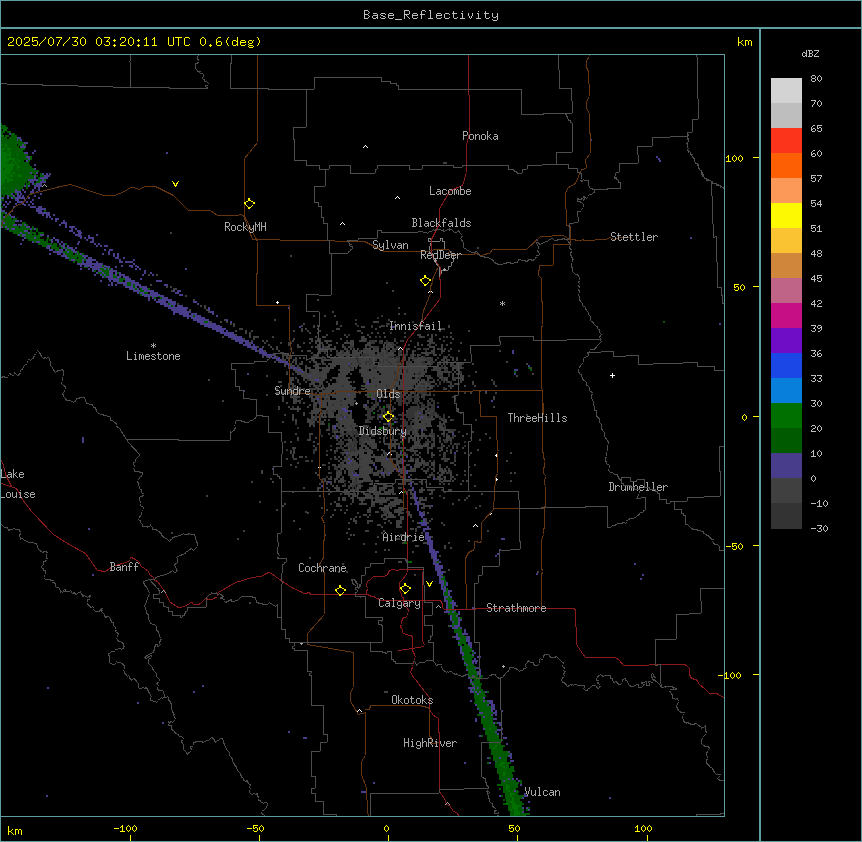Click the 100 tick on the right axis
This screenshot has height=842, width=862.
[734, 158]
